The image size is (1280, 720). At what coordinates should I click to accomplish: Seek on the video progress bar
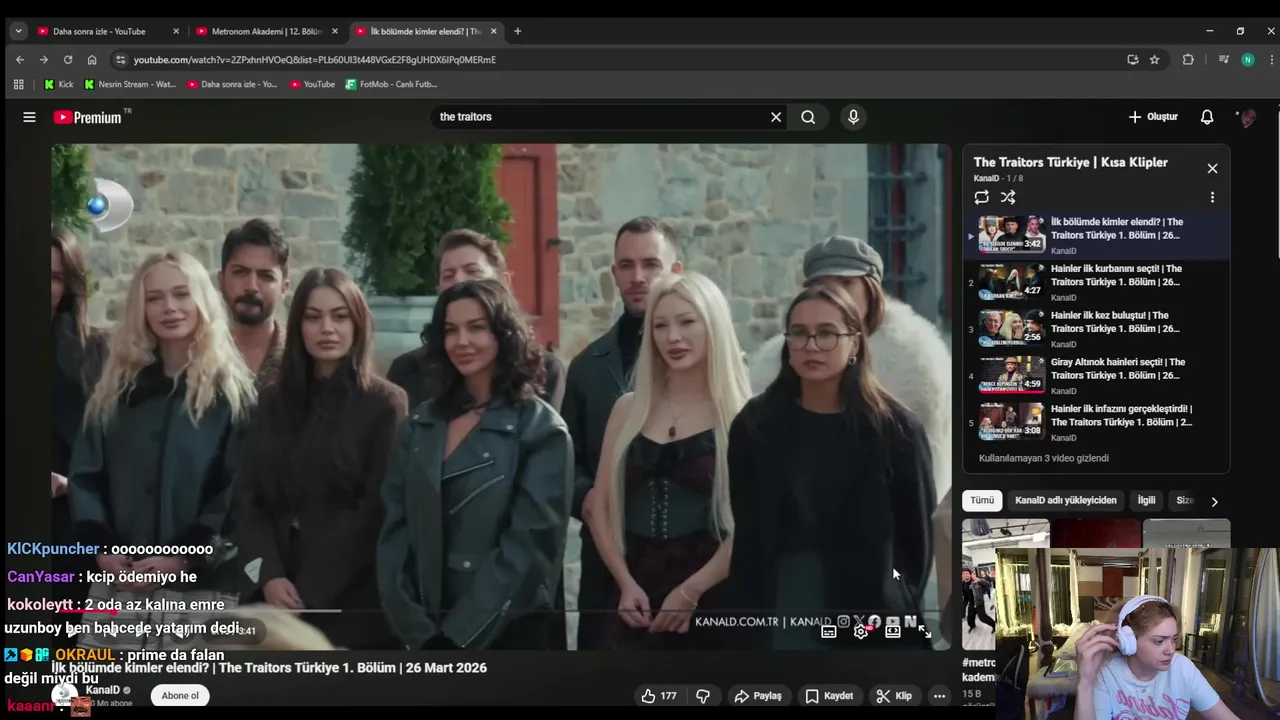[x=500, y=610]
